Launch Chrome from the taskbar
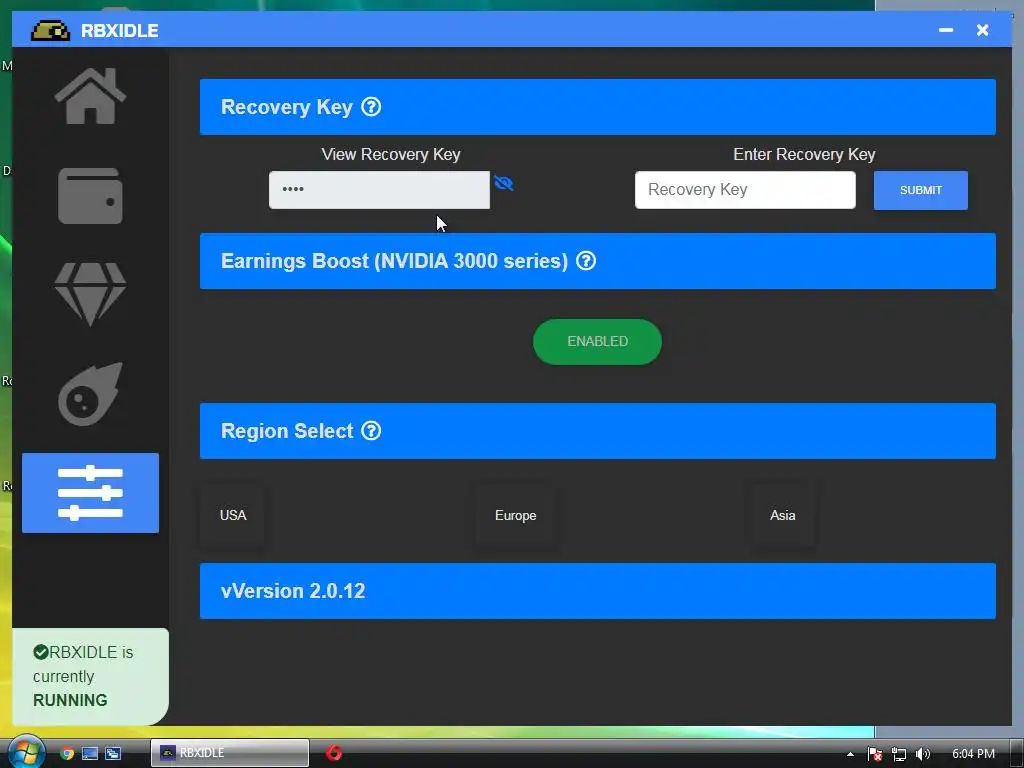 (x=67, y=753)
